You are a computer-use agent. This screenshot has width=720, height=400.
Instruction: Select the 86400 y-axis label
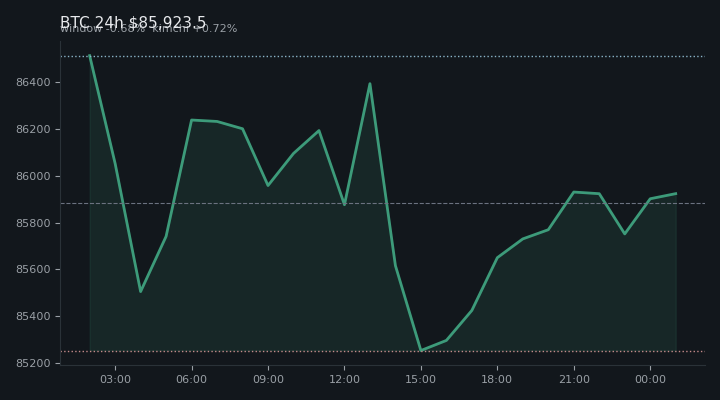click(33, 83)
